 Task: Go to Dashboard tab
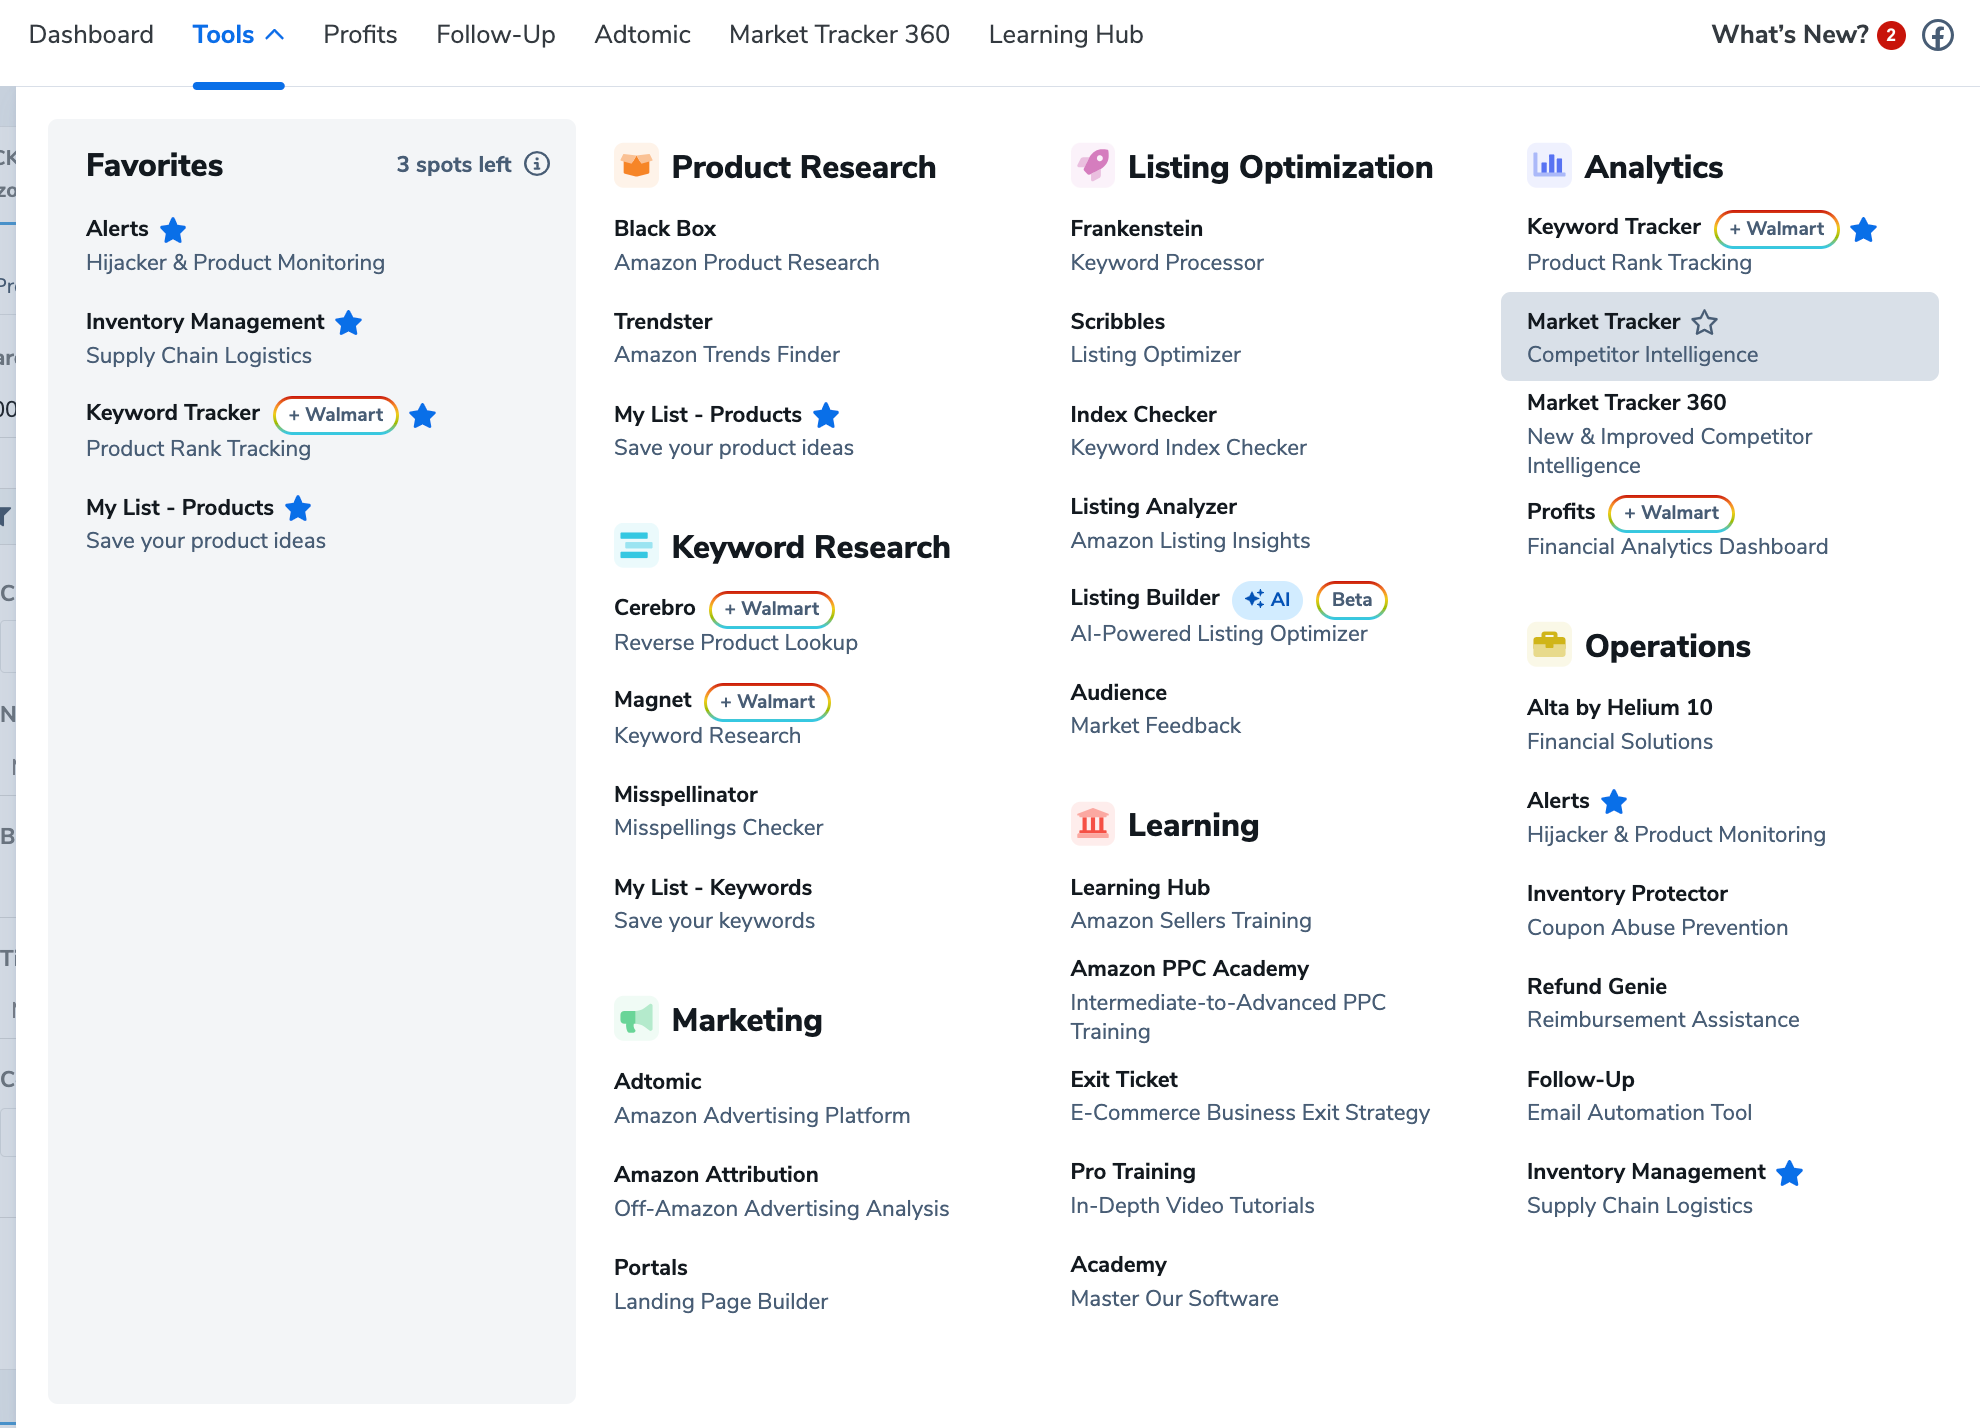pyautogui.click(x=91, y=35)
